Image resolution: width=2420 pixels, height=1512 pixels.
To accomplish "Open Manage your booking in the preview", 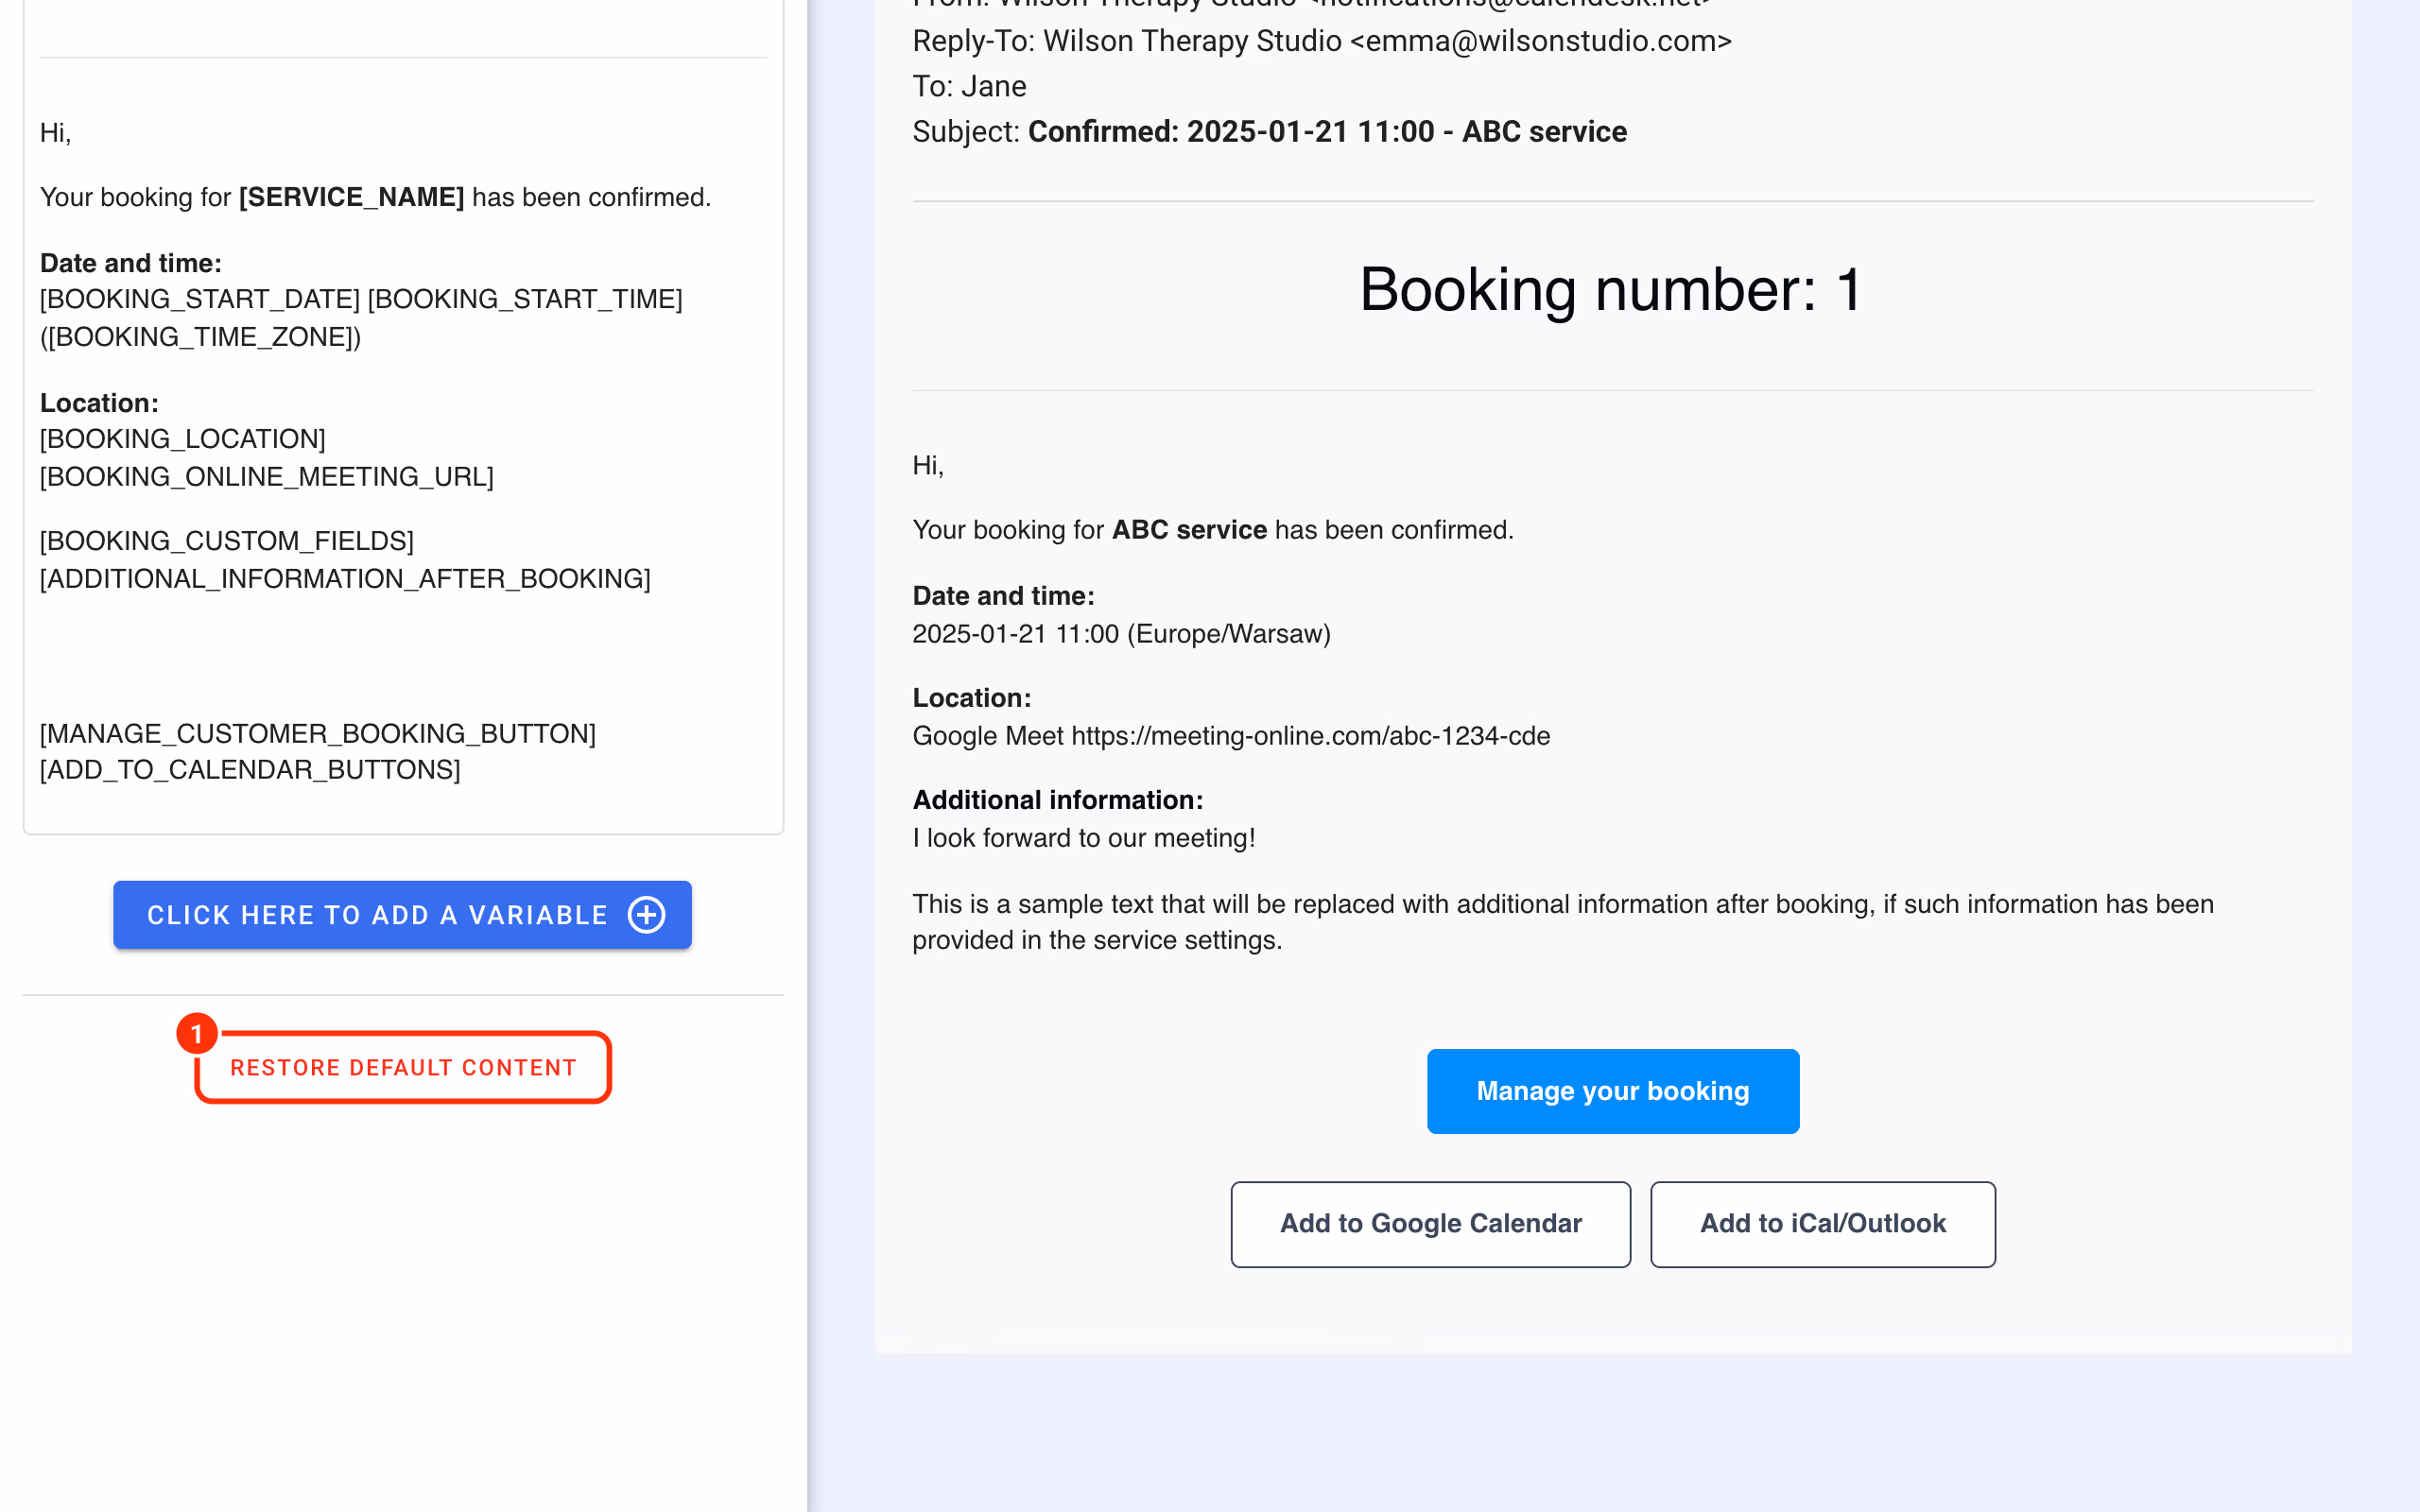I will 1613,1091.
